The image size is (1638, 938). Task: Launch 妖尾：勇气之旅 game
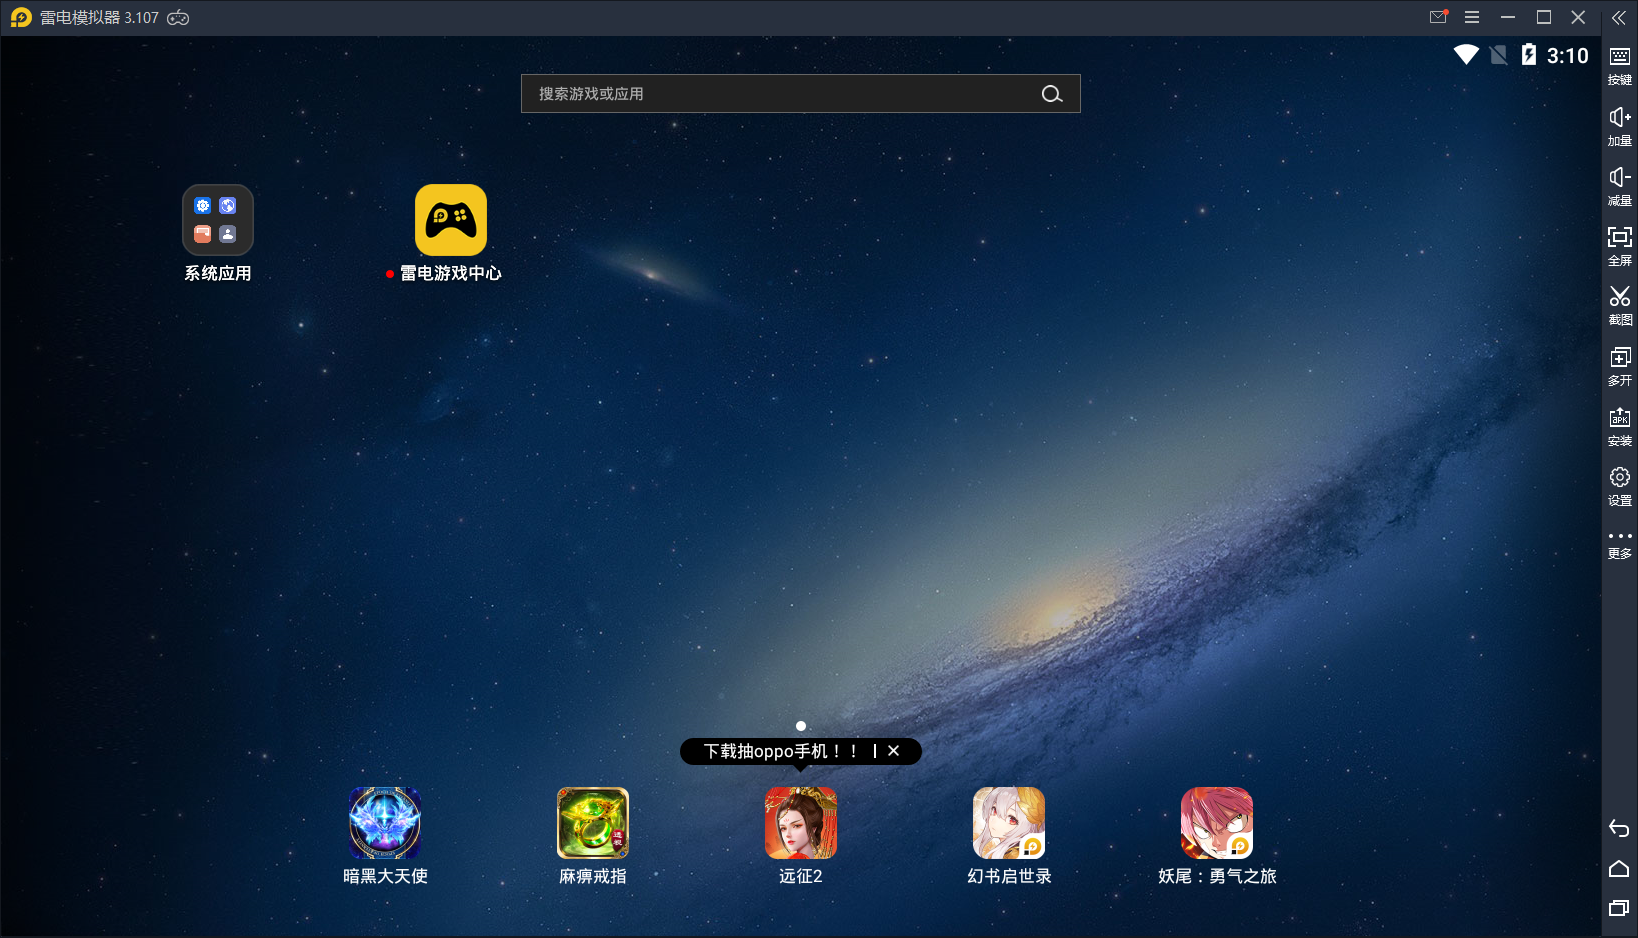(1217, 823)
